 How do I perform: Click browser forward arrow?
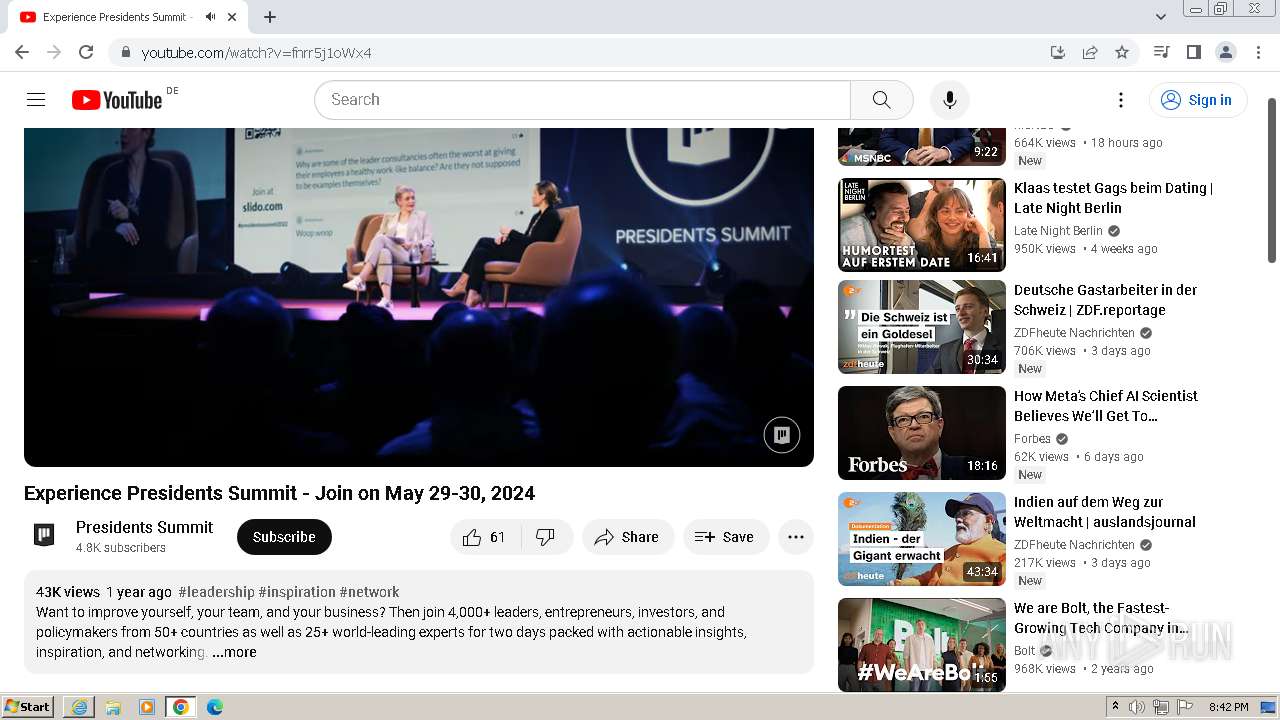pos(54,52)
